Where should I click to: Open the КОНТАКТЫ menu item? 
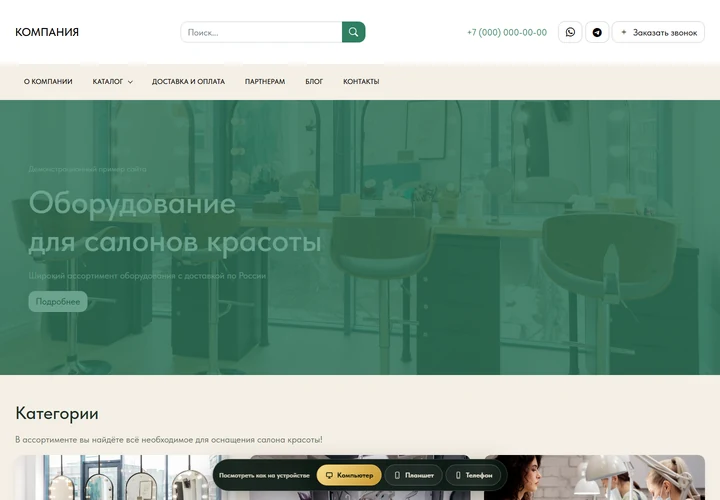361,81
